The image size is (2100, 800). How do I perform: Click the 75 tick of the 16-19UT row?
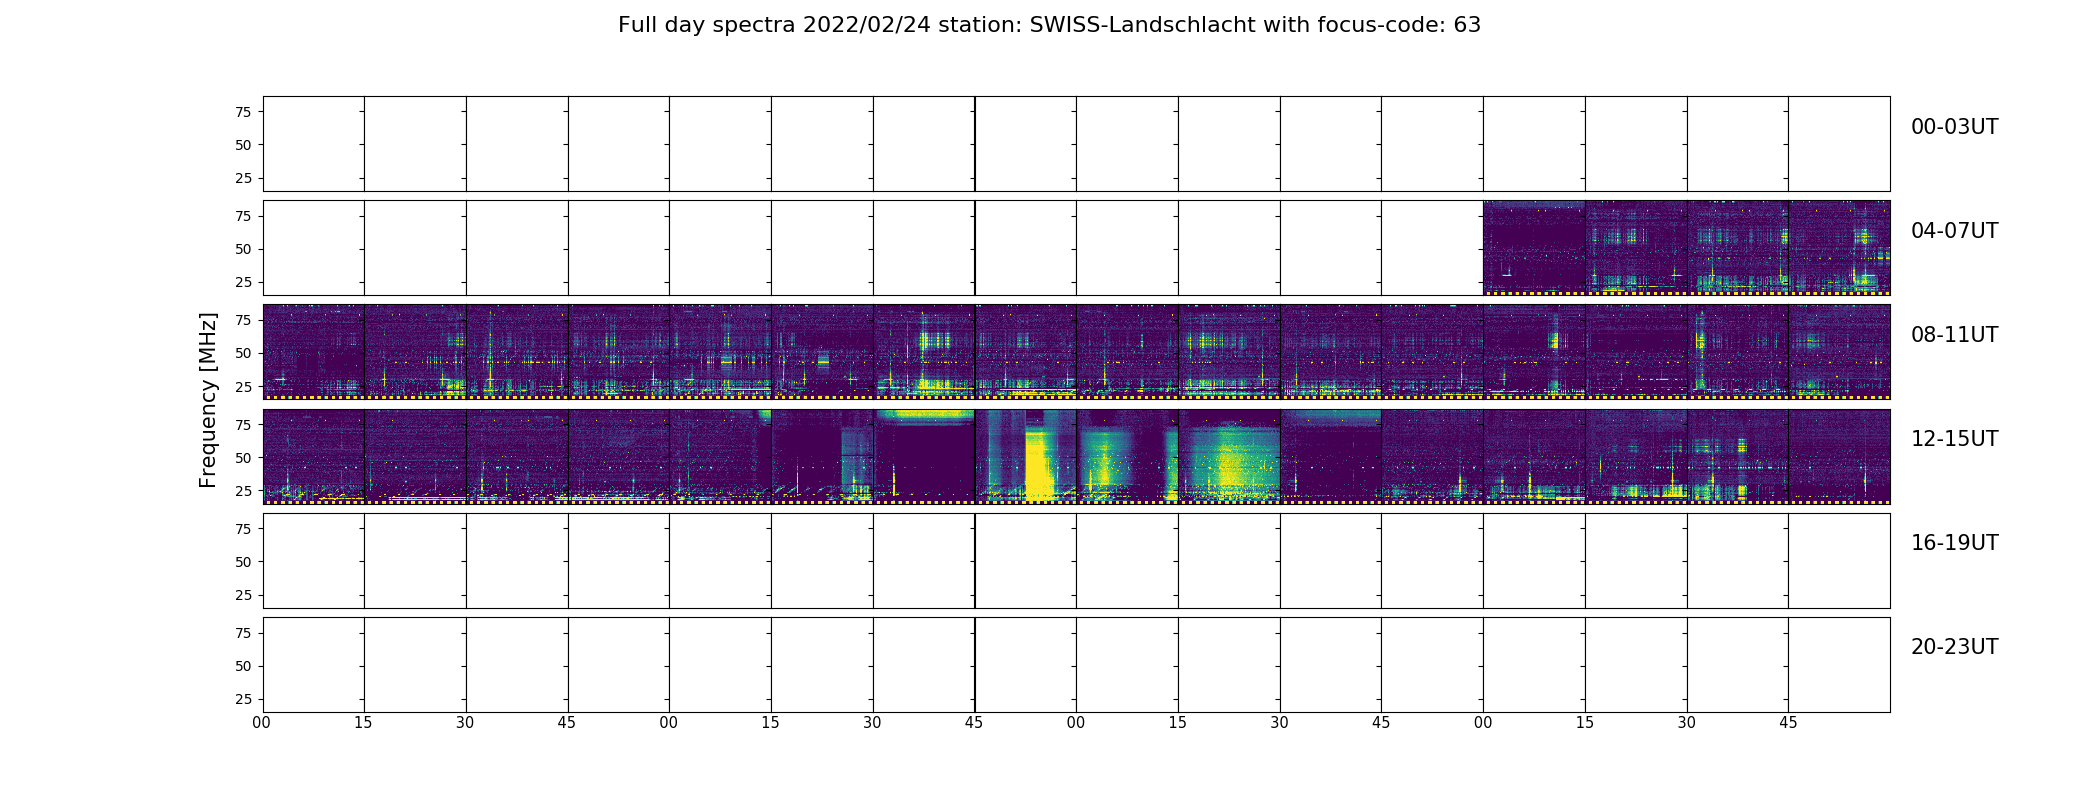(243, 529)
